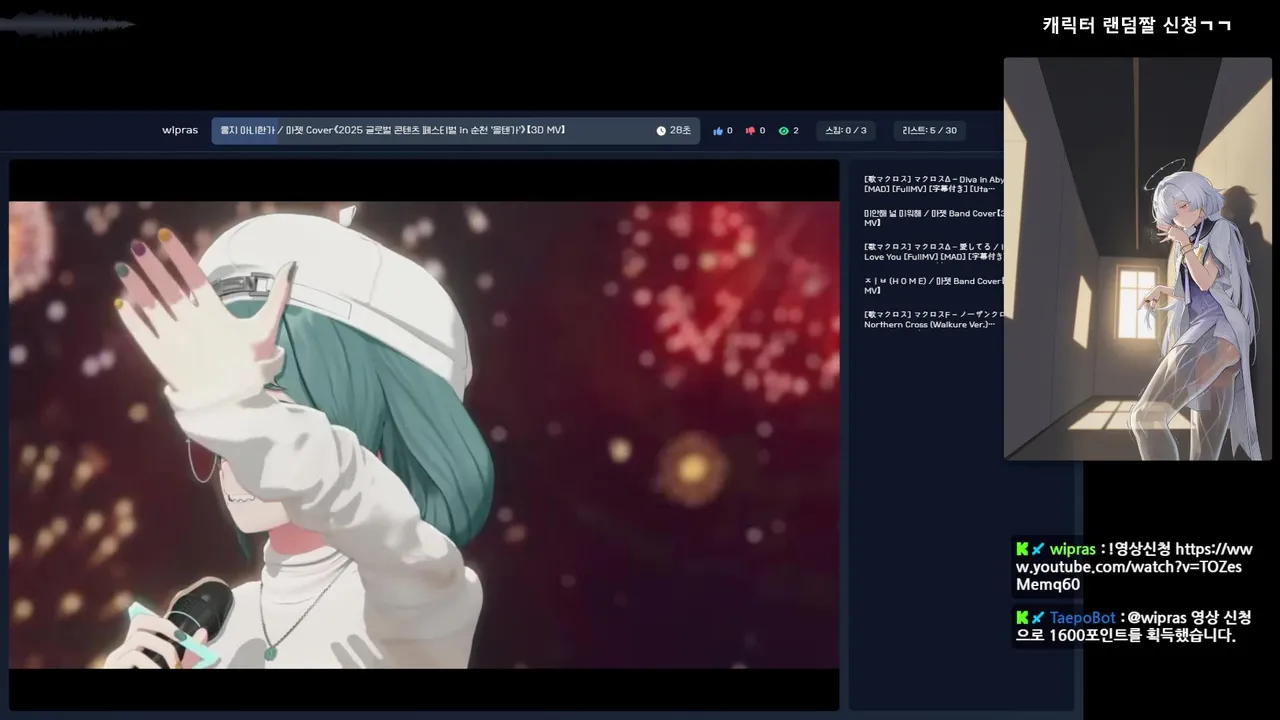Viewport: 1280px width, 720px height.
Task: Click the thumbs-up like icon
Action: 718,131
